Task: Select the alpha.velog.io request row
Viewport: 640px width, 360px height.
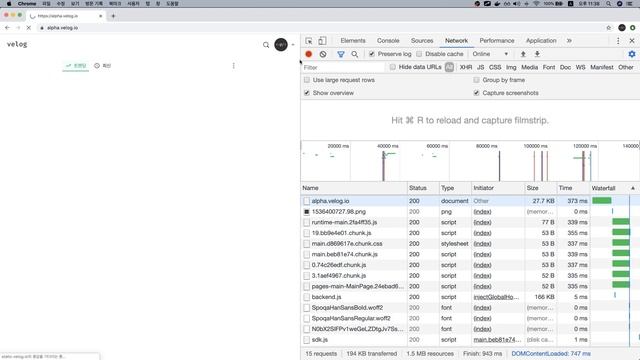Action: (470, 201)
